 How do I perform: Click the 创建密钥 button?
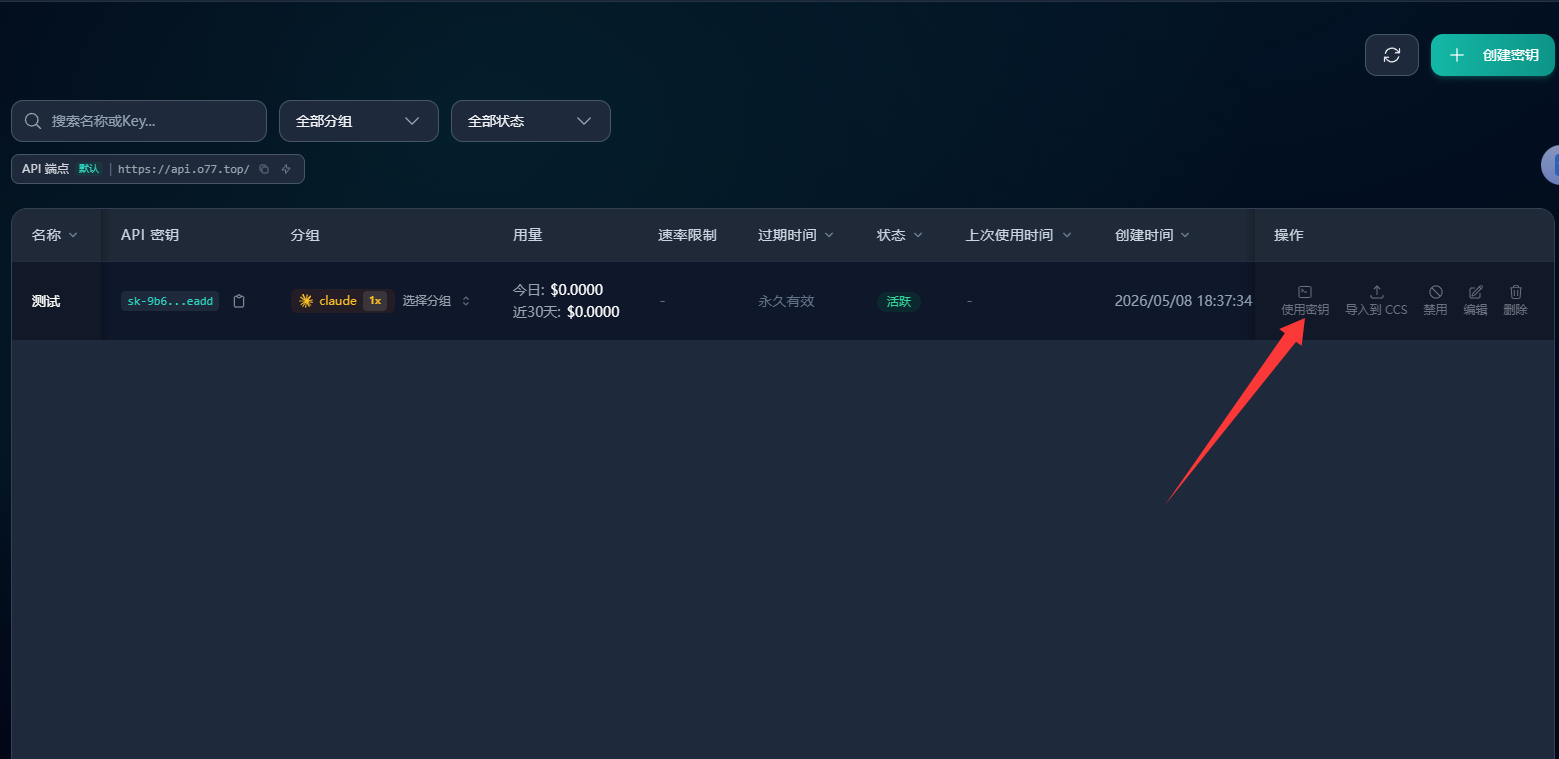coord(1492,55)
